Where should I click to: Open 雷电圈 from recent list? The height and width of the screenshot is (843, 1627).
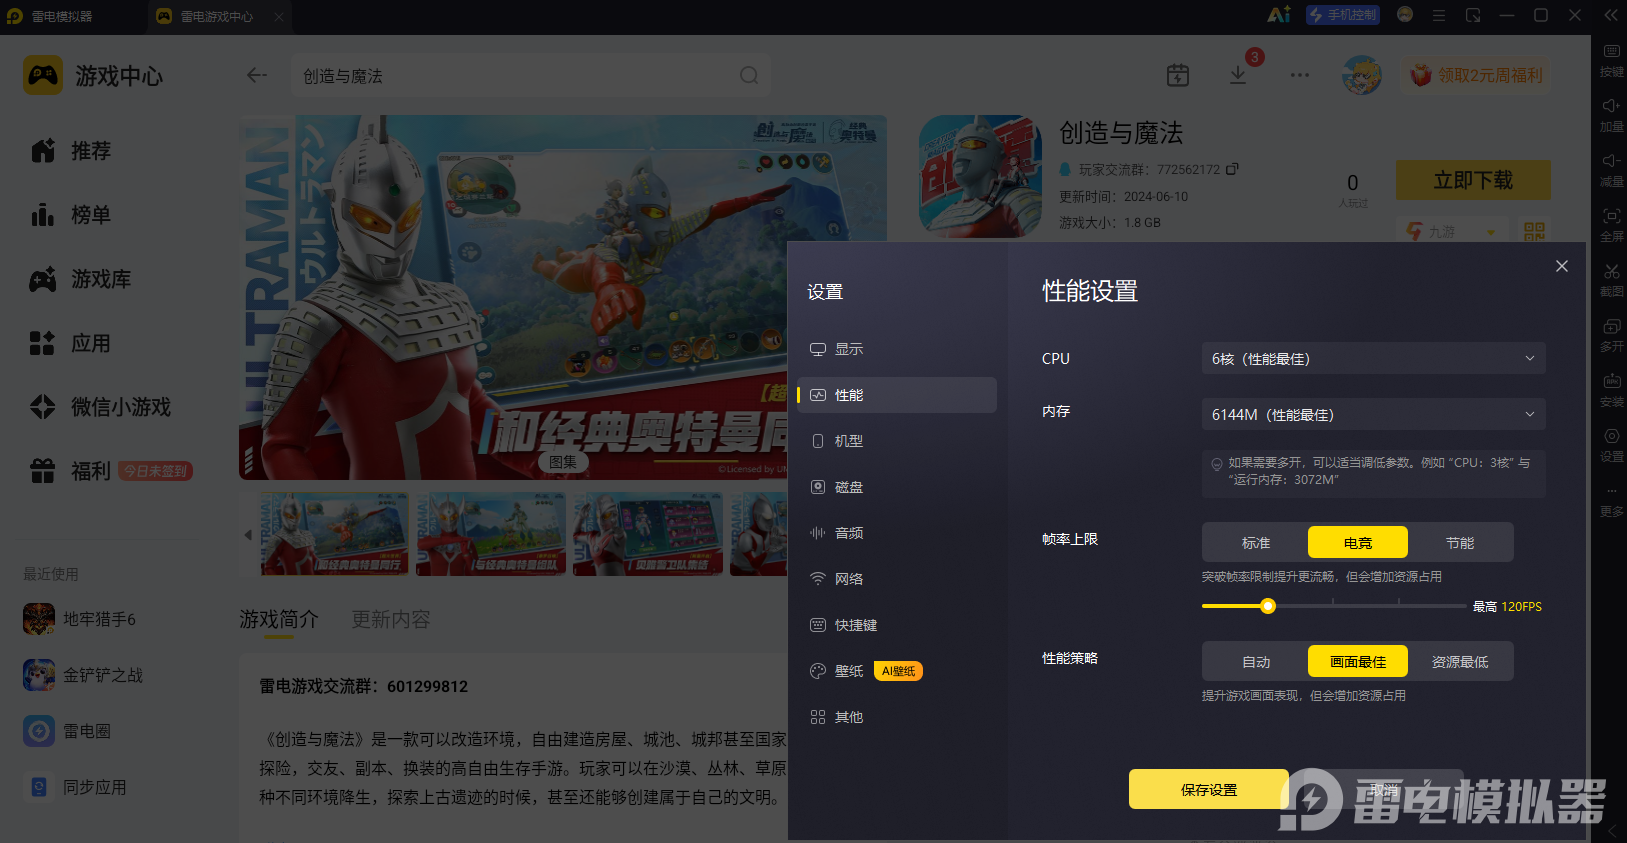coord(67,731)
